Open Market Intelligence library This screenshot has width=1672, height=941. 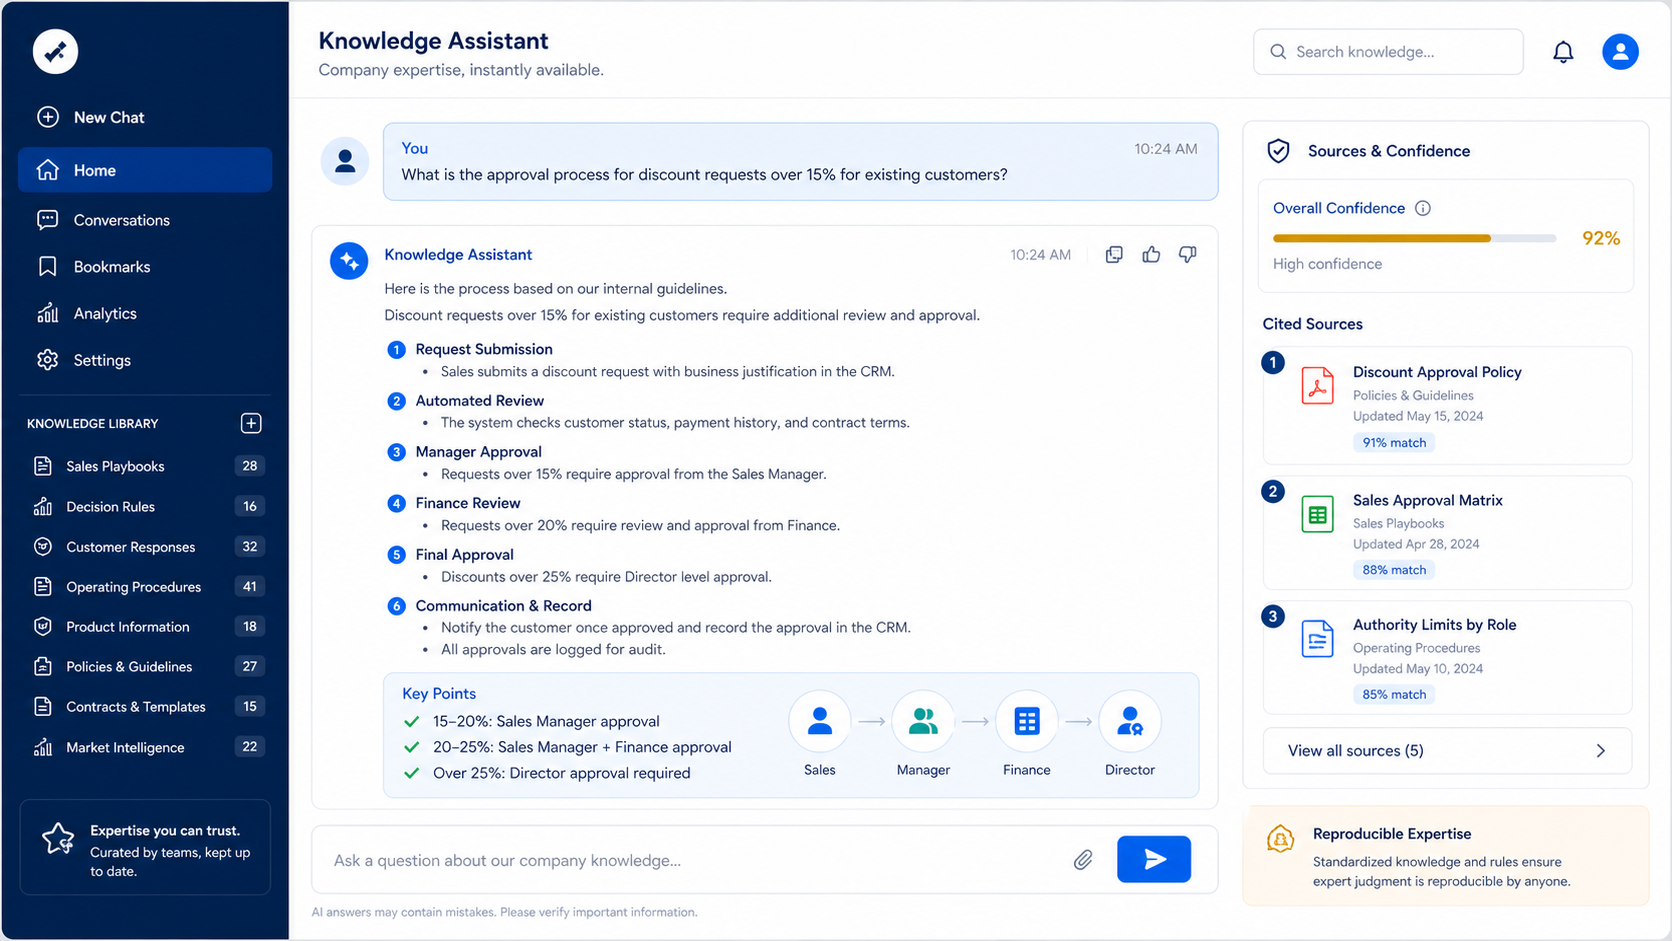point(148,747)
